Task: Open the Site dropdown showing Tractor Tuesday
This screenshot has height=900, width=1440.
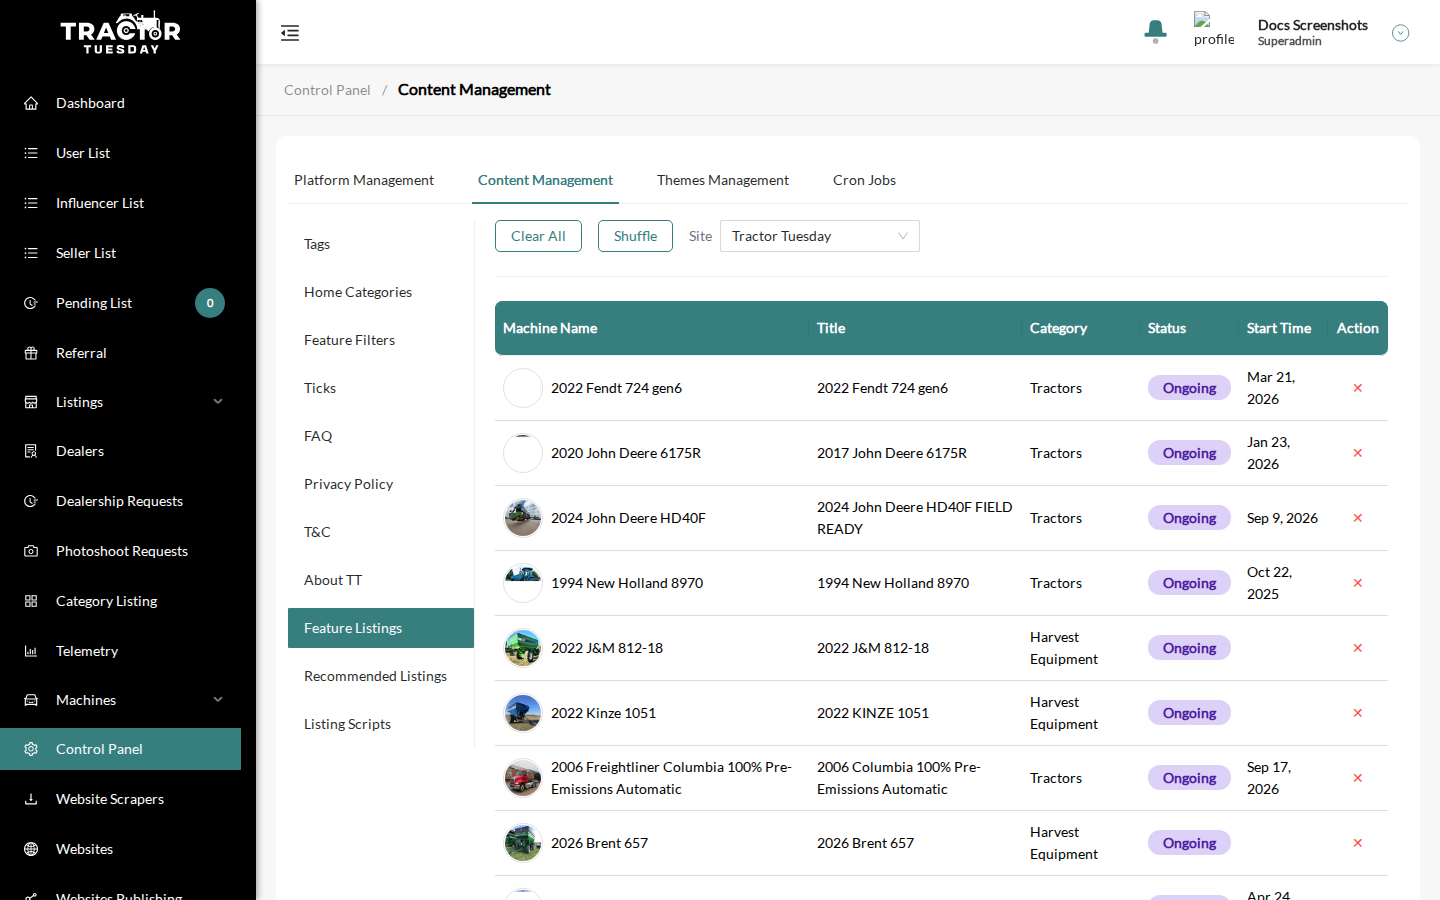Action: pos(819,236)
